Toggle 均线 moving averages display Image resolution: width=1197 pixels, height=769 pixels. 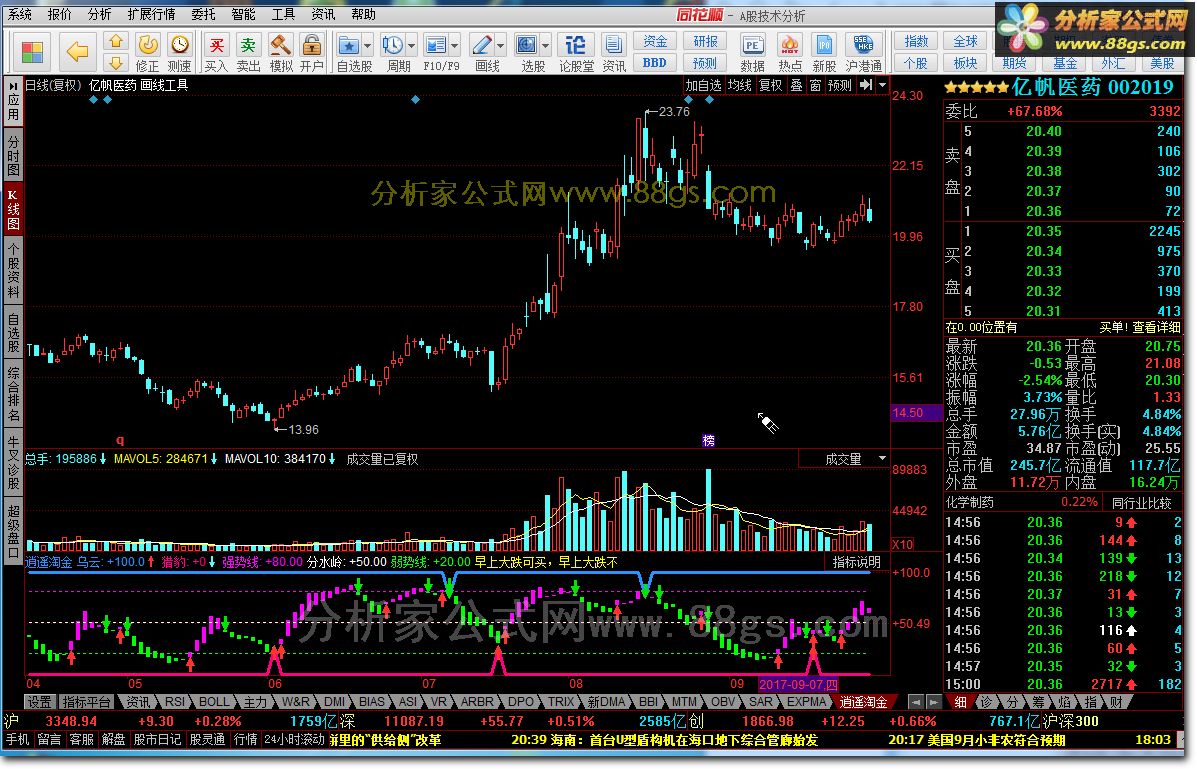pos(739,85)
